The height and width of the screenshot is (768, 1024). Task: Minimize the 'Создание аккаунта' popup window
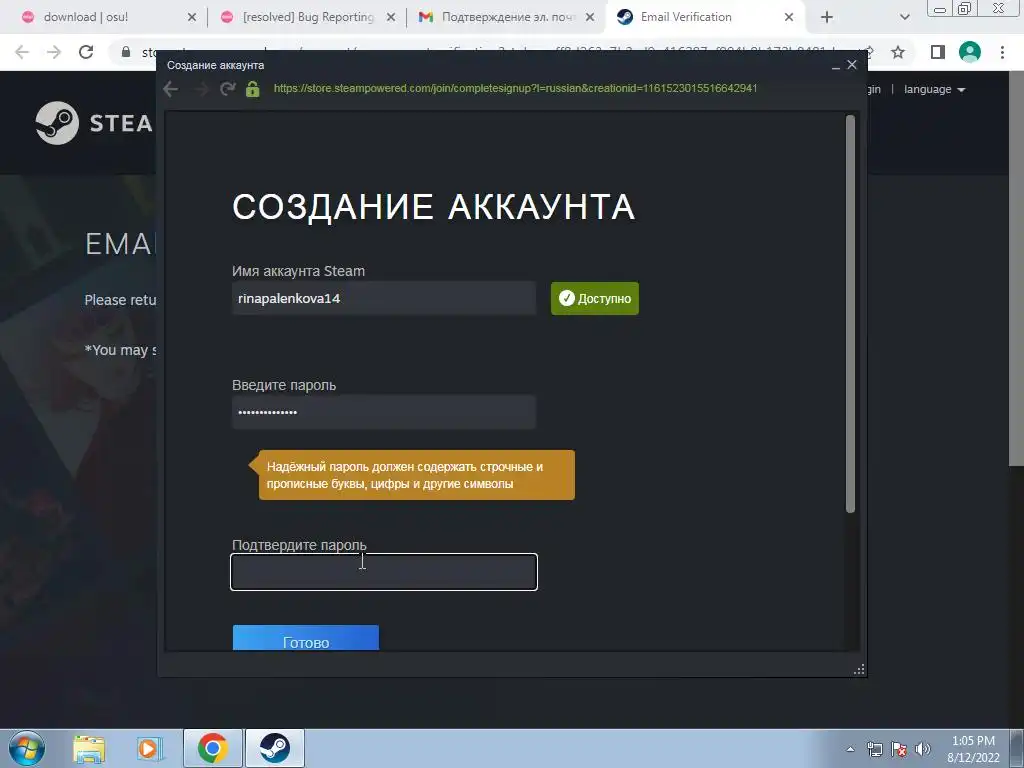tap(835, 65)
